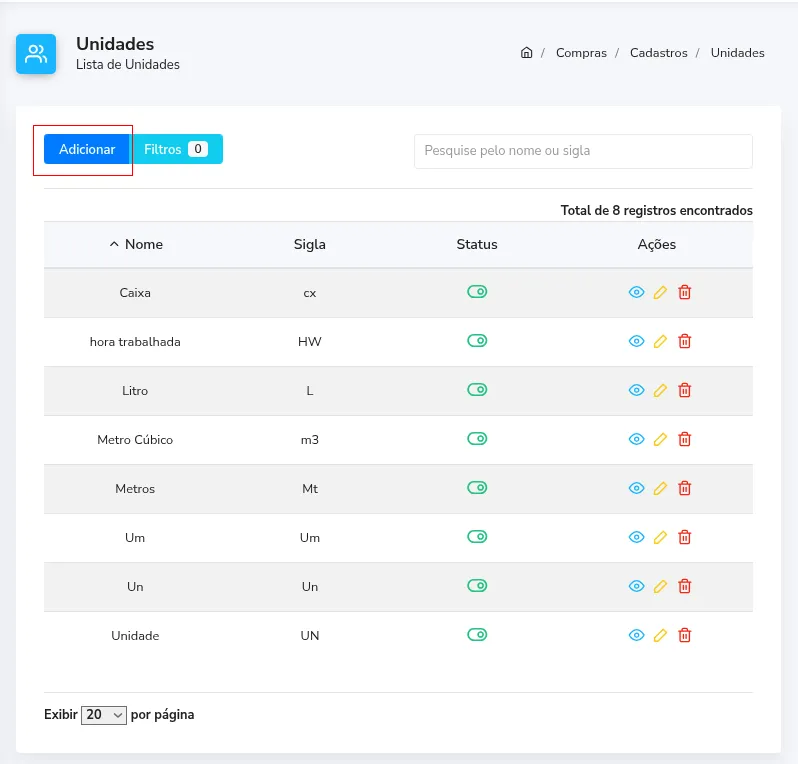Edit the Caixa unit with pencil icon
The height and width of the screenshot is (764, 798).
tap(660, 292)
